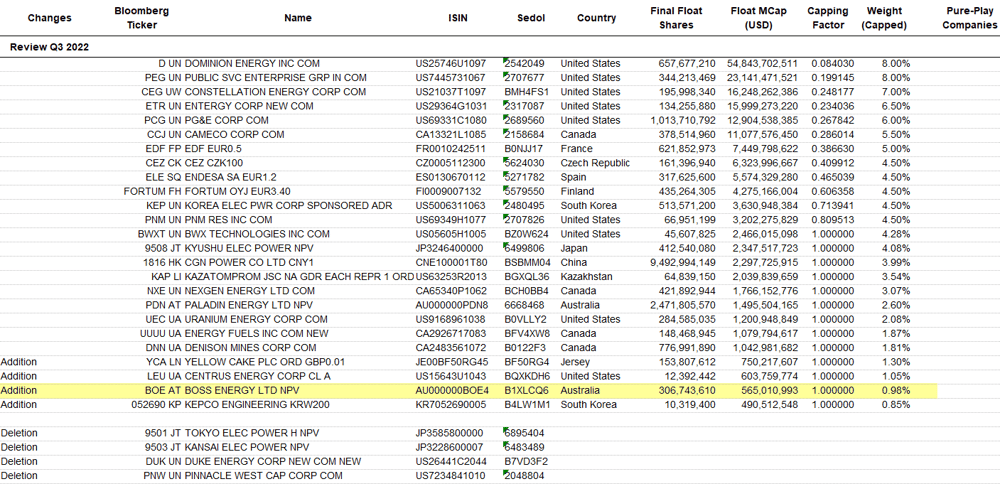
Task: Click DOMINION ENERGY INC COM name cell
Action: pyautogui.click(x=252, y=64)
